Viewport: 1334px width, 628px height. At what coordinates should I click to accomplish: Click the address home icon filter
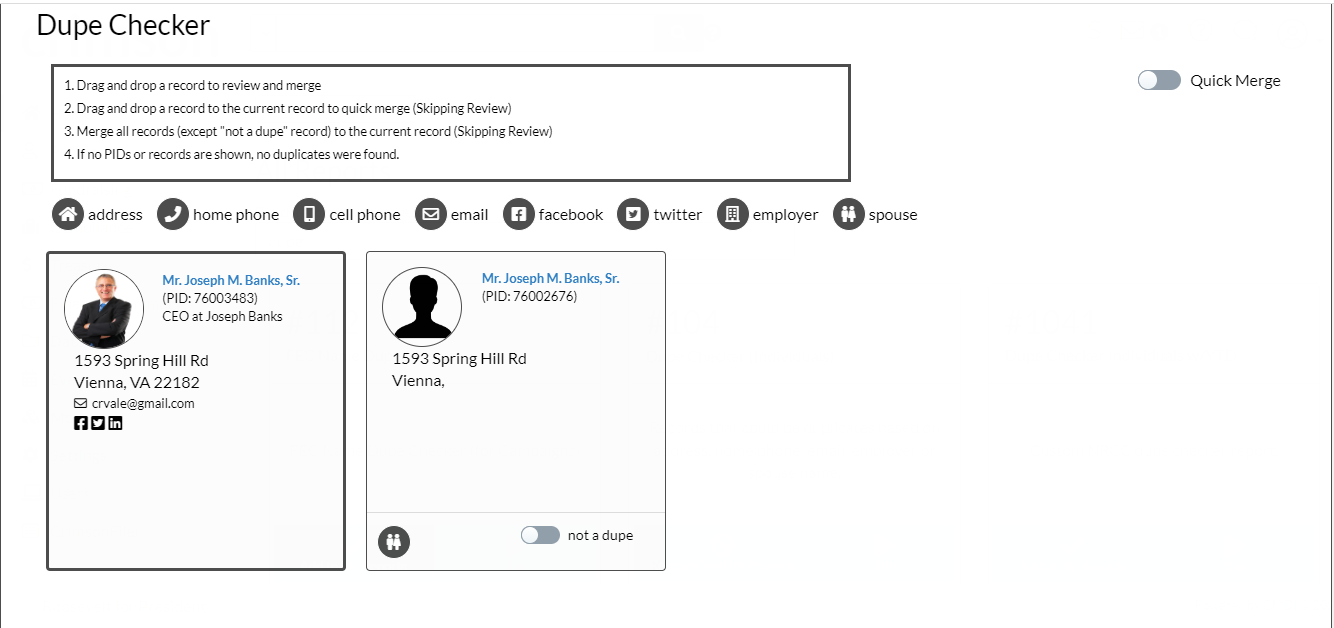(x=68, y=214)
